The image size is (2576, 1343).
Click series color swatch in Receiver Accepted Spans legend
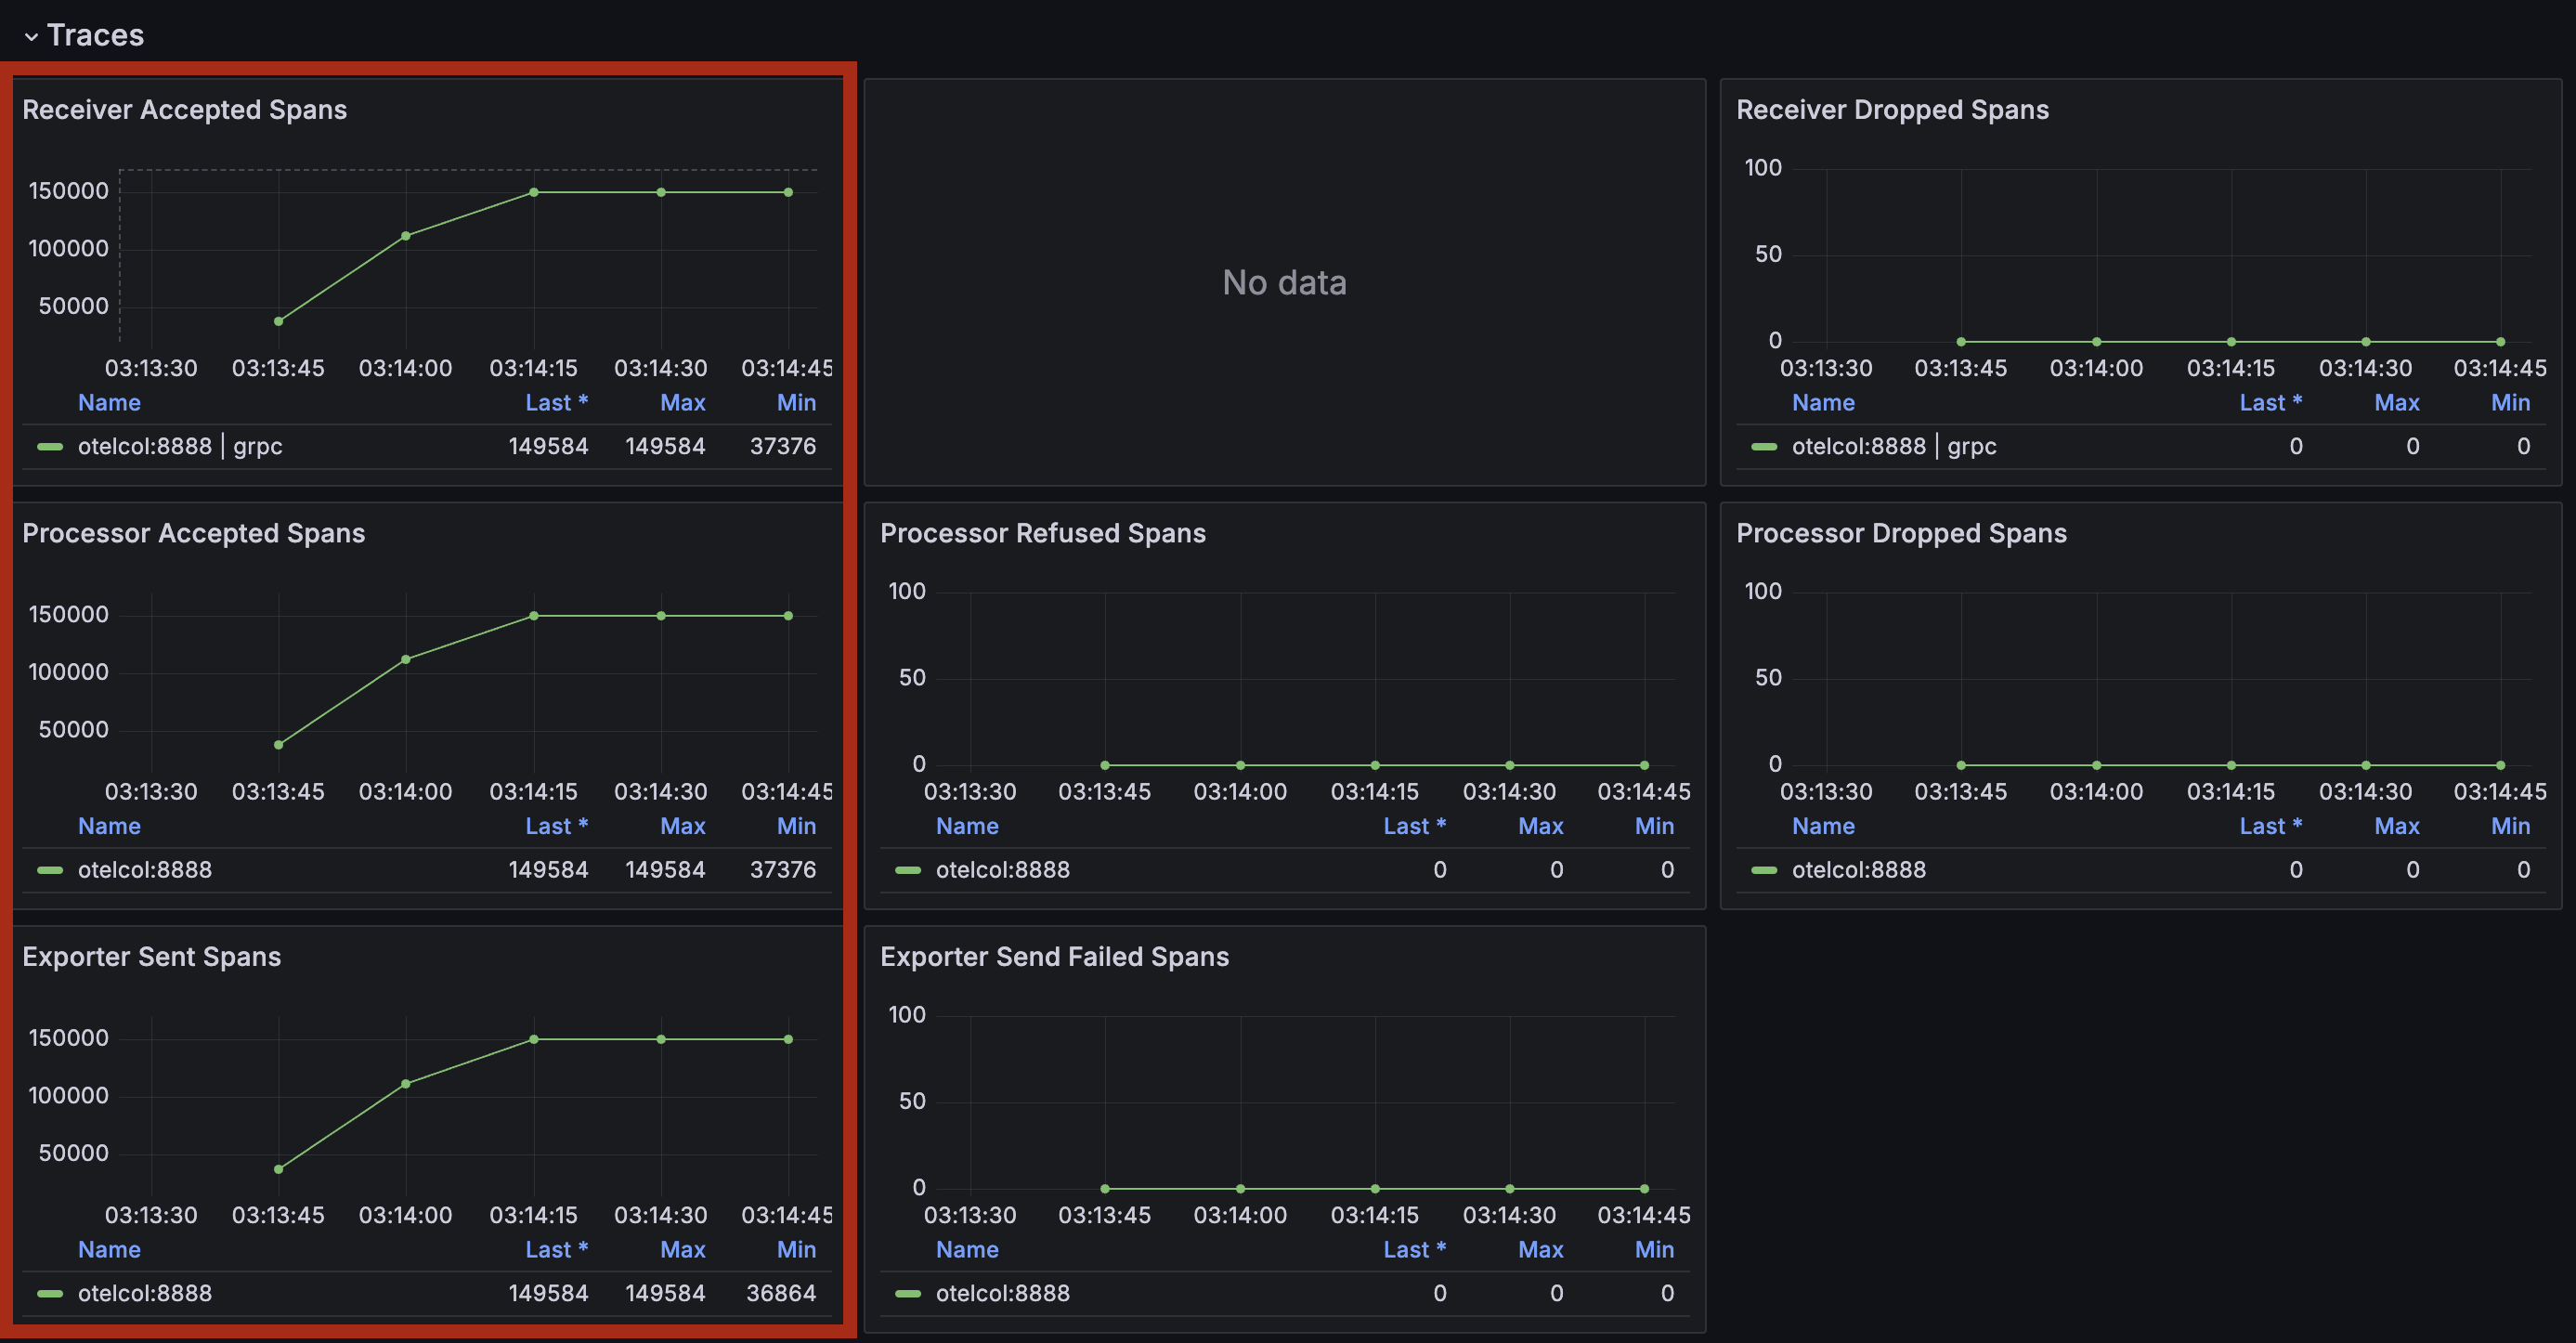coord(50,447)
